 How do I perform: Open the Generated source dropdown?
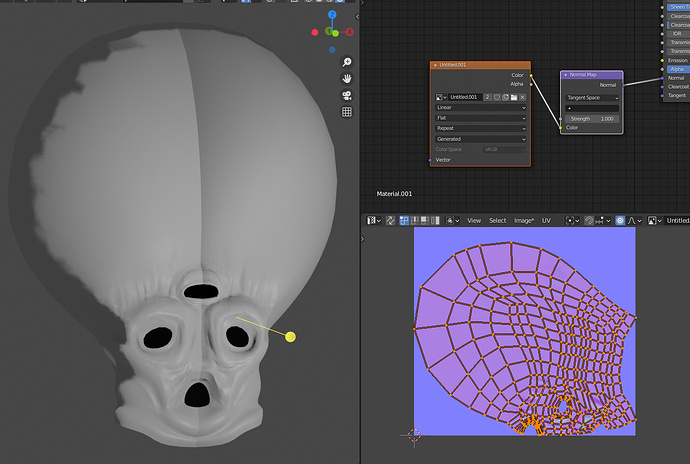point(481,139)
